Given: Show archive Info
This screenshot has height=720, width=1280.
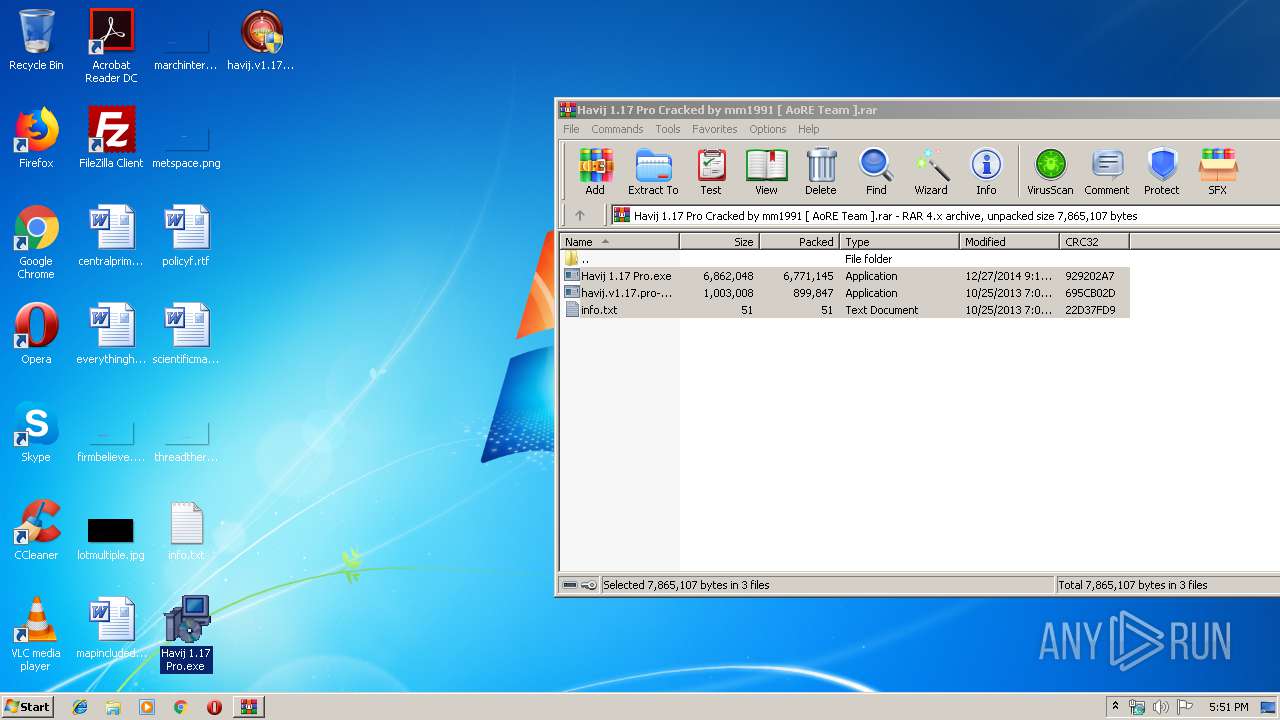Looking at the screenshot, I should pos(986,172).
